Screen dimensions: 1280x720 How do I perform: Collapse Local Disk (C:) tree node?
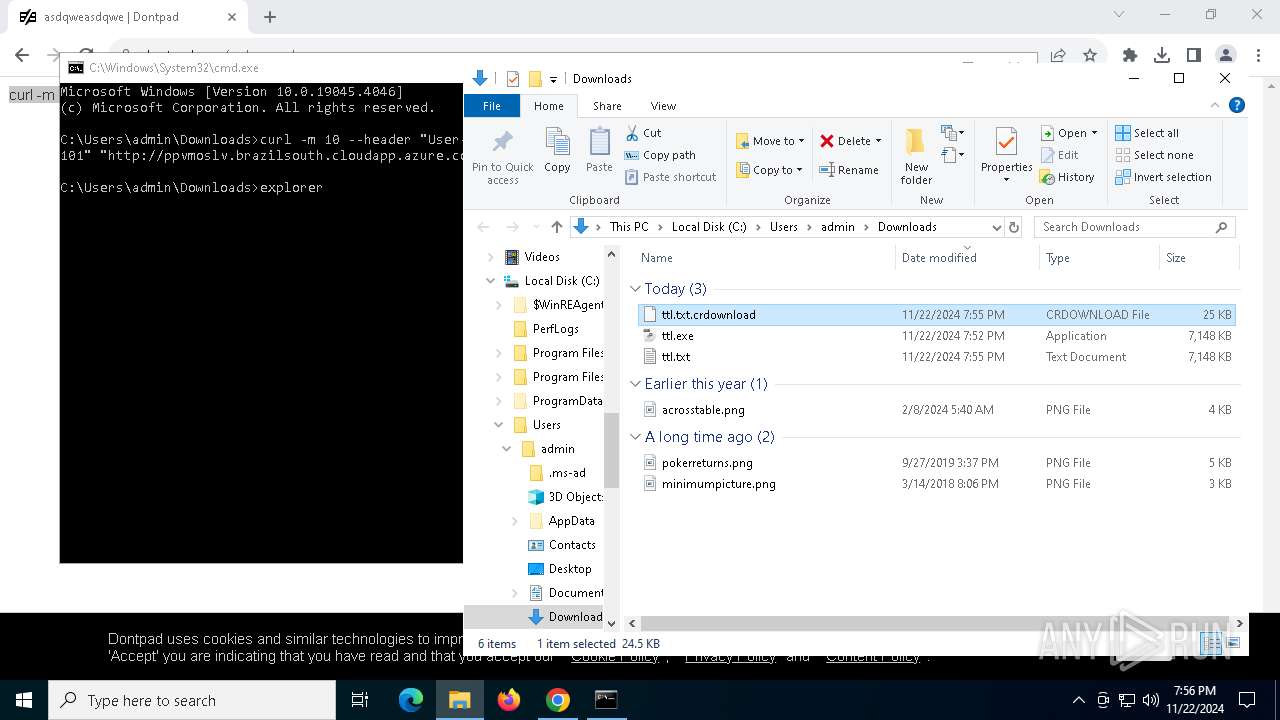491,281
